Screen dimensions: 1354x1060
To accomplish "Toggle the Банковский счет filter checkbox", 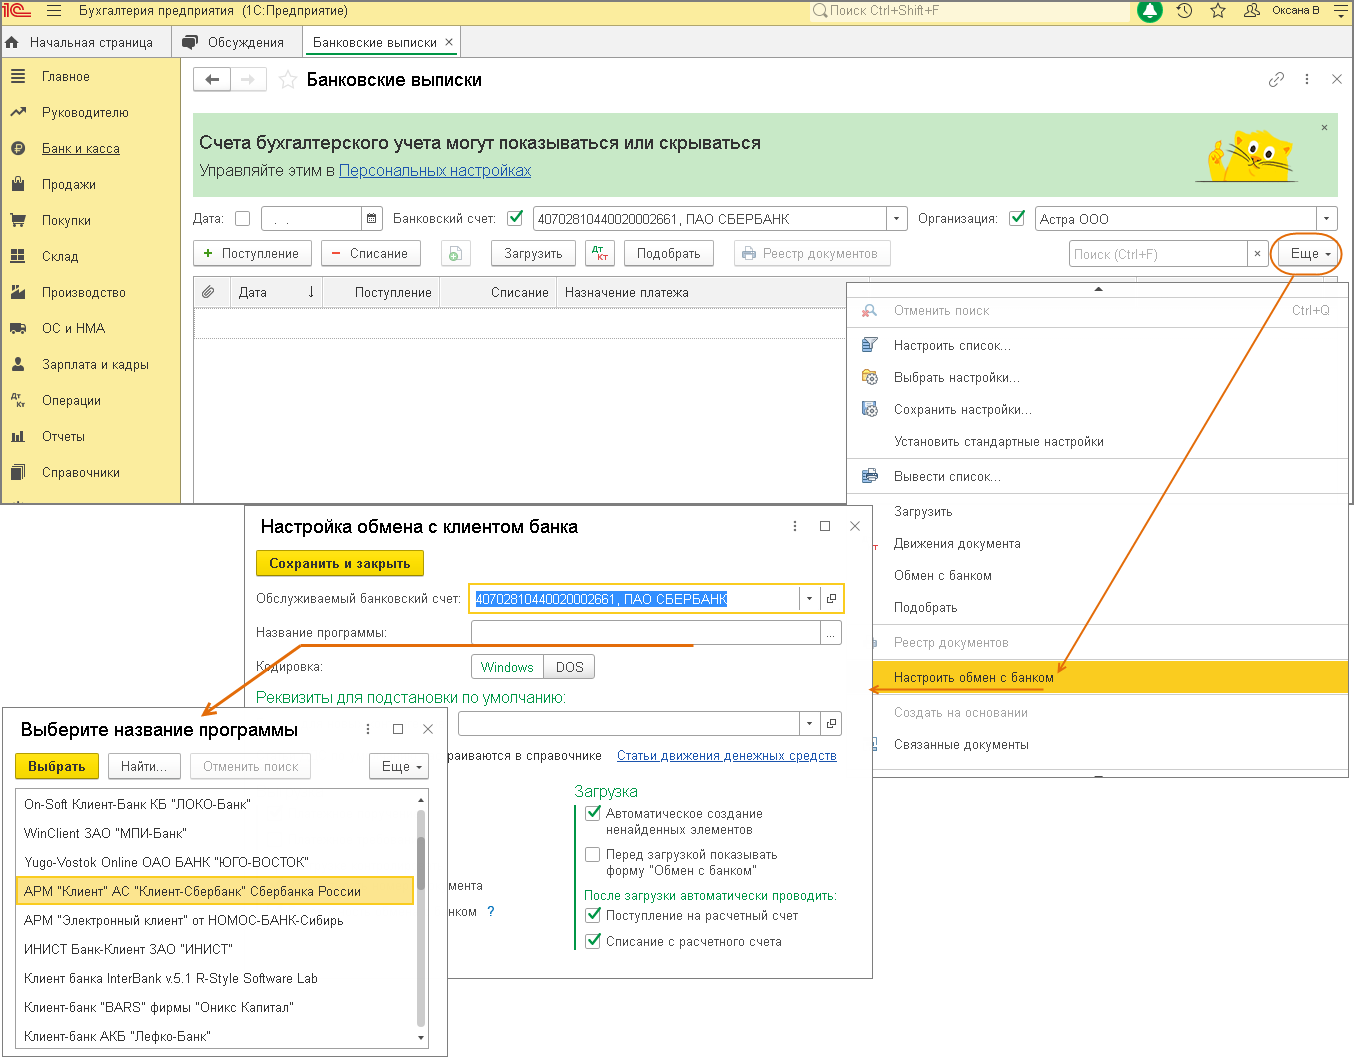I will [515, 218].
